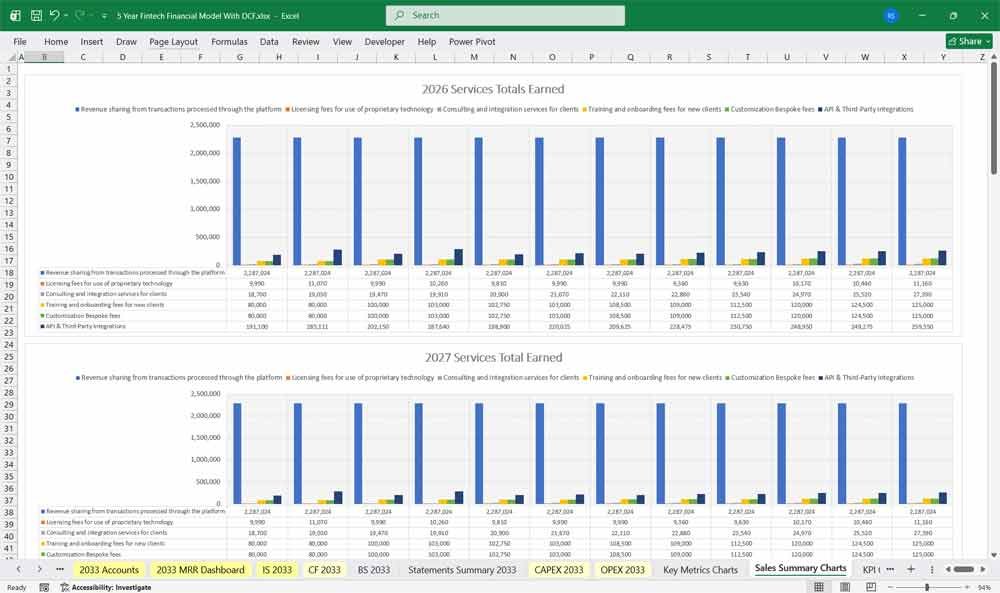
Task: Switch to Page Layout view icon
Action: (x=845, y=587)
